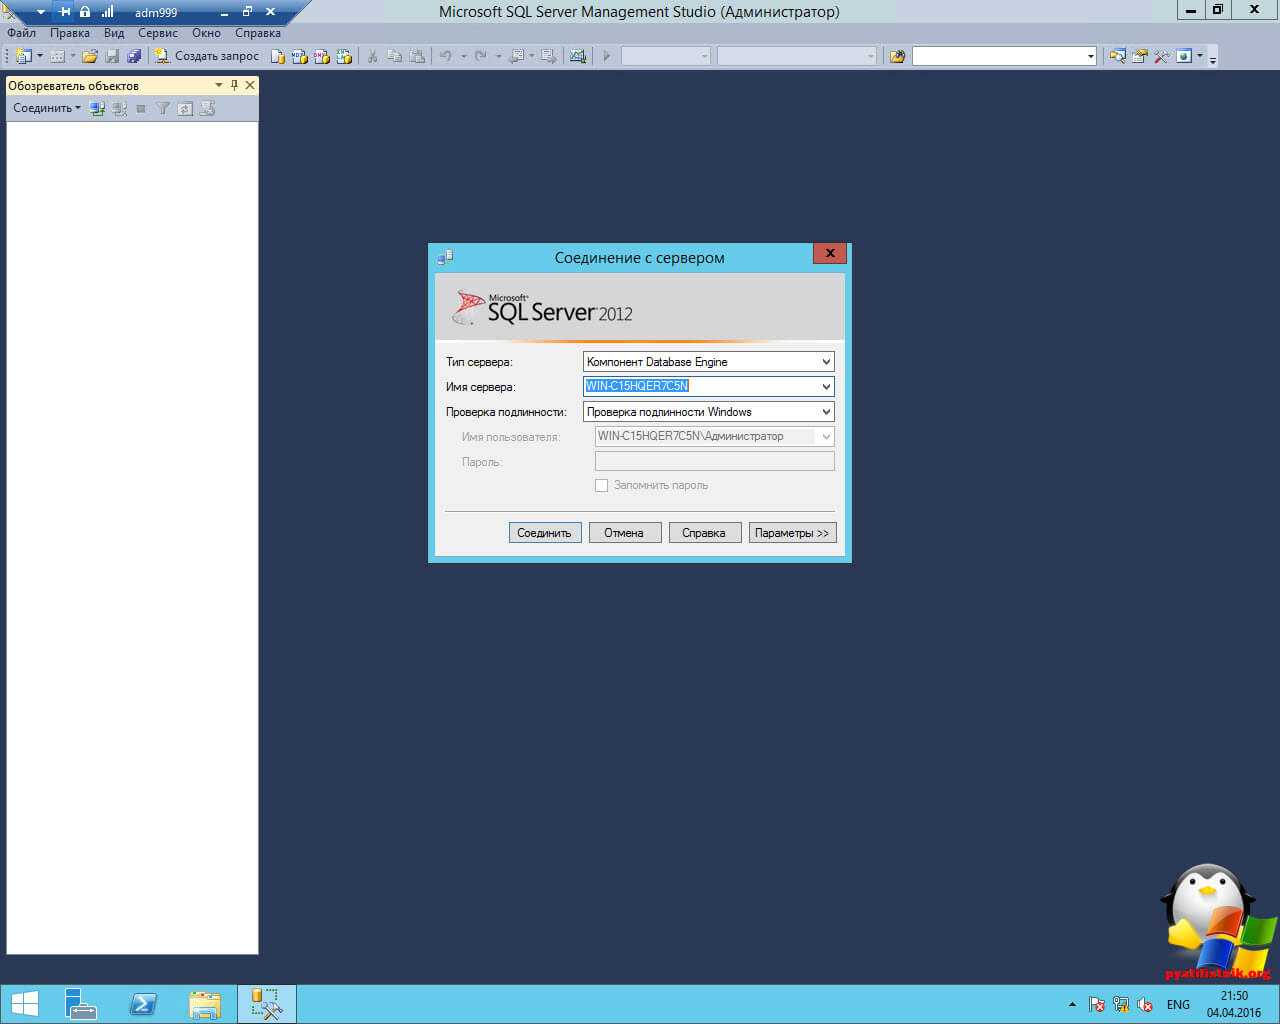Open the 'Соединить' dropdown in Object Explorer
The width and height of the screenshot is (1280, 1024).
click(x=46, y=108)
